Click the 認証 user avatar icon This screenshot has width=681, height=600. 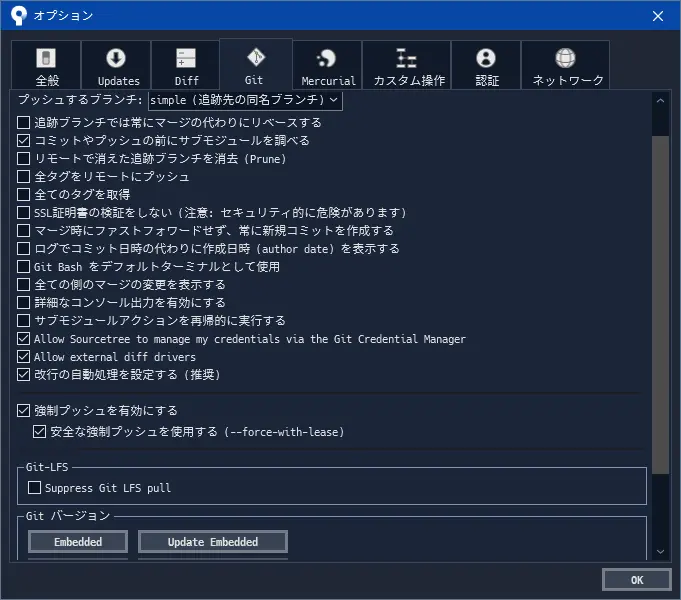(486, 58)
